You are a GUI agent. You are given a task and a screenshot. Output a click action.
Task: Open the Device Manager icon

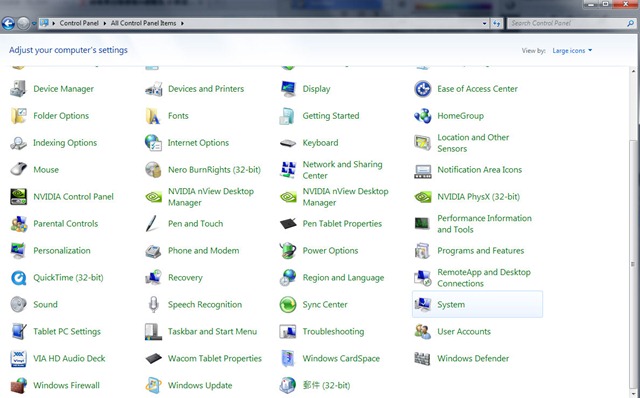tap(18, 89)
